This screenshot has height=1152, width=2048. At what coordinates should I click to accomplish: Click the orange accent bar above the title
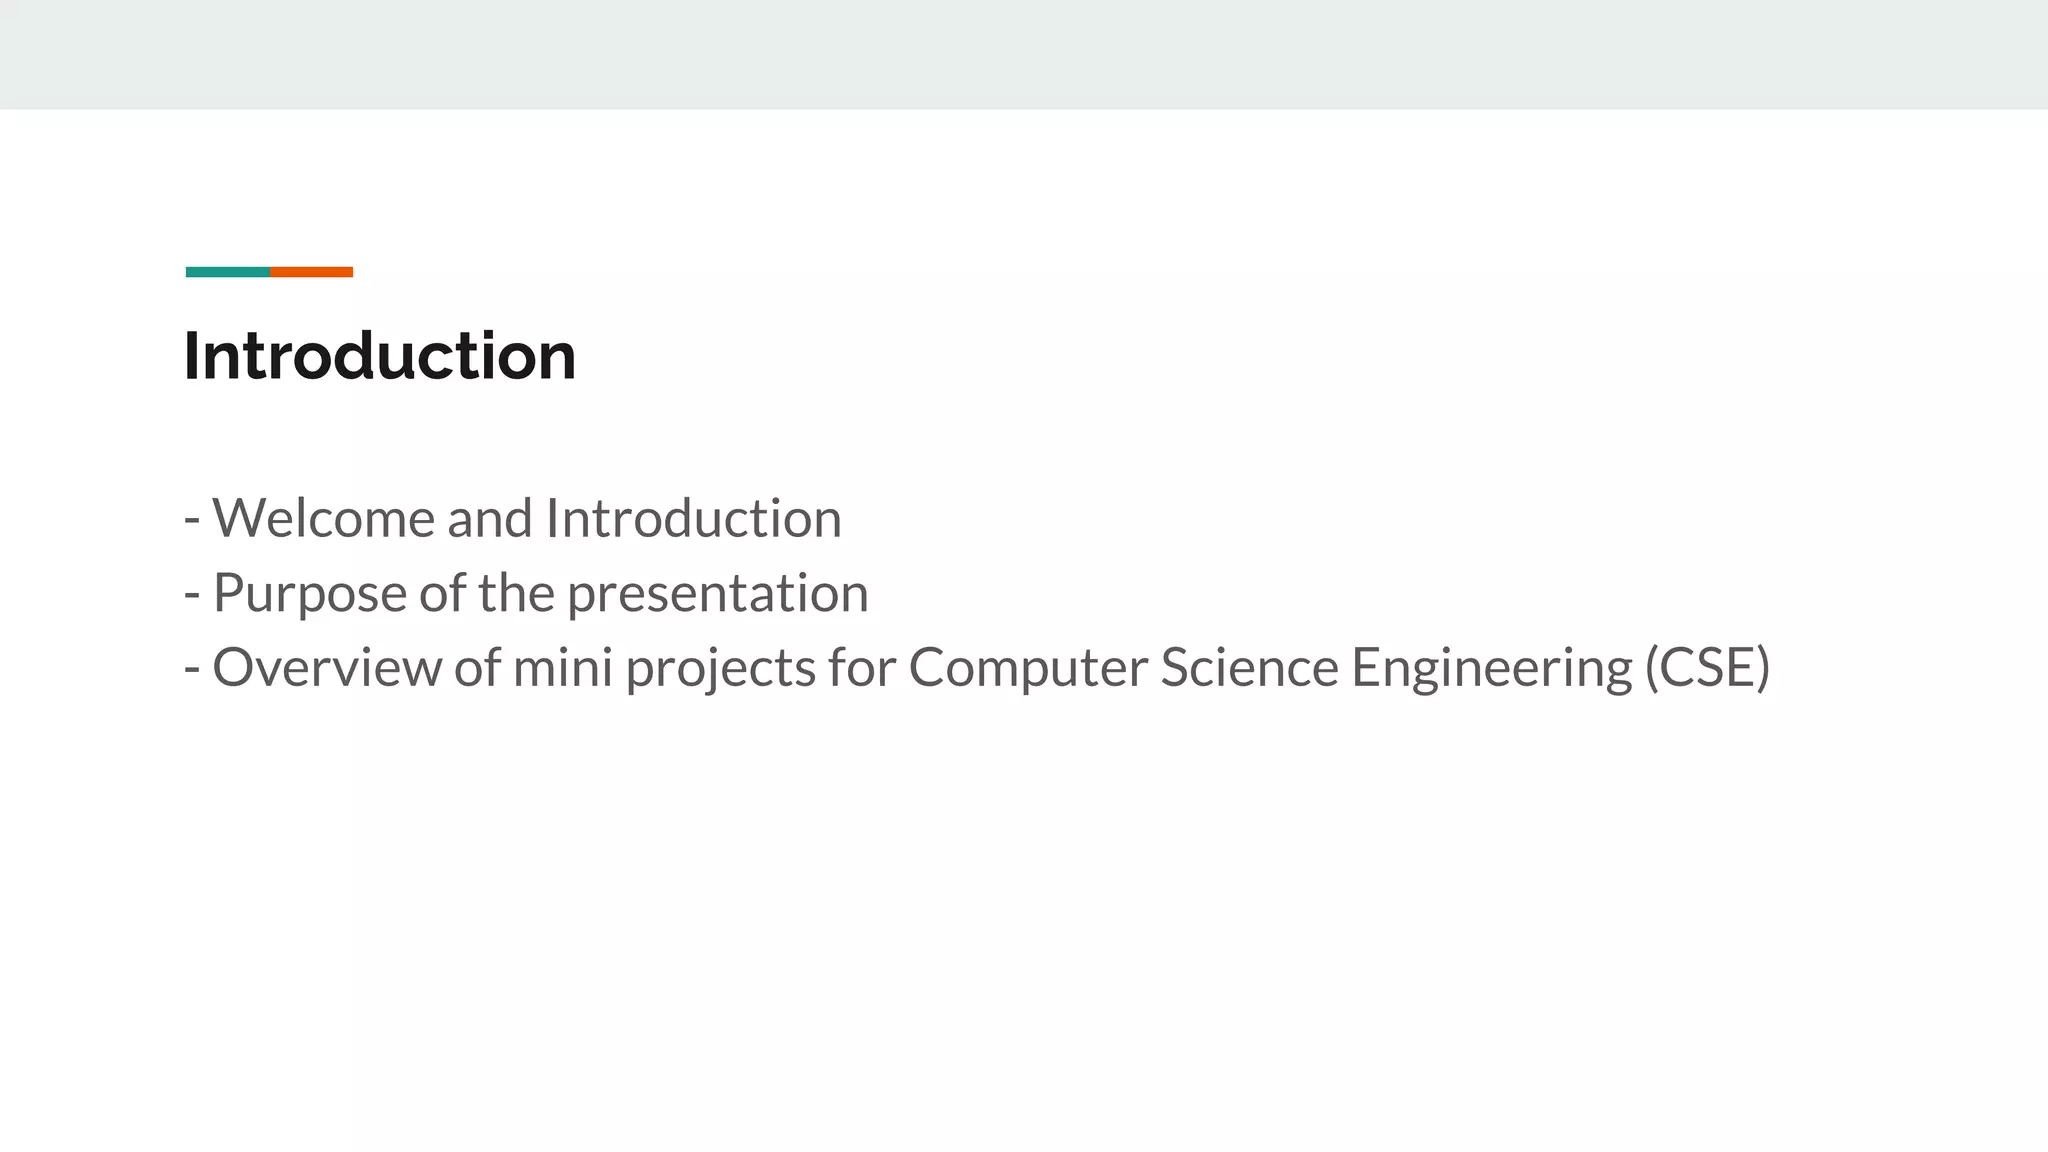point(311,272)
